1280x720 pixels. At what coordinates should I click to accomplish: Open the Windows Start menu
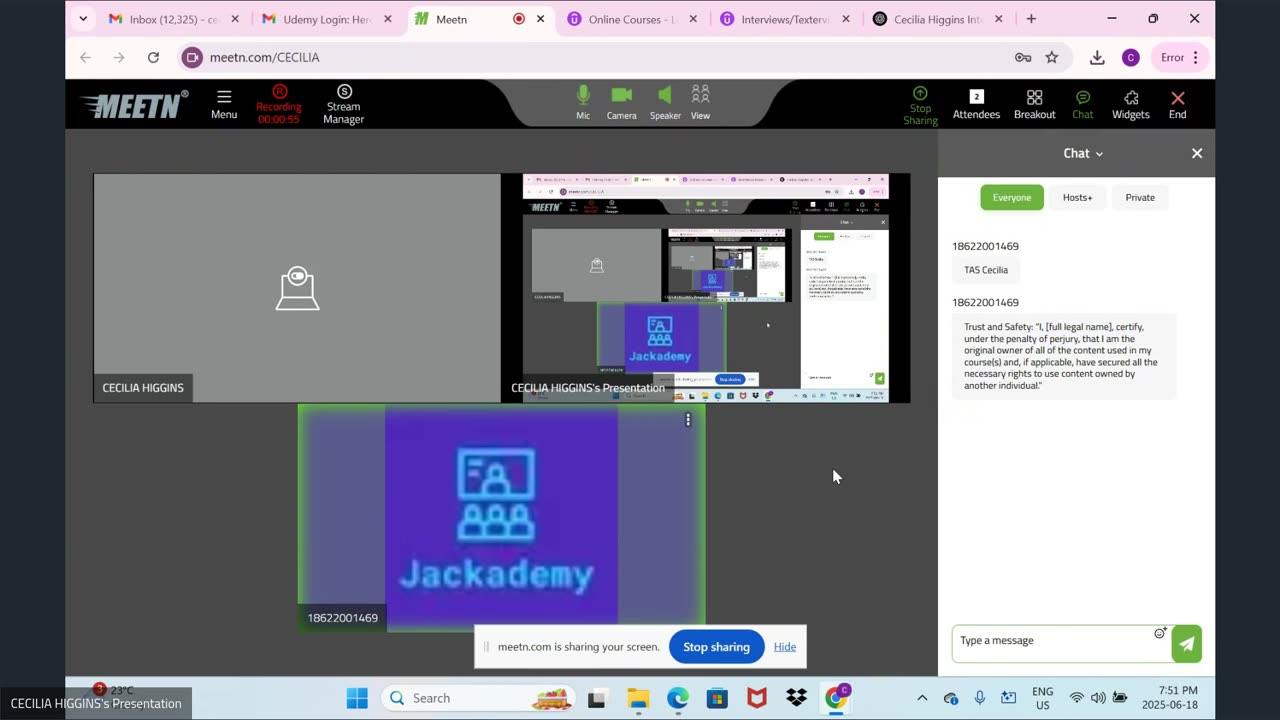(x=357, y=698)
